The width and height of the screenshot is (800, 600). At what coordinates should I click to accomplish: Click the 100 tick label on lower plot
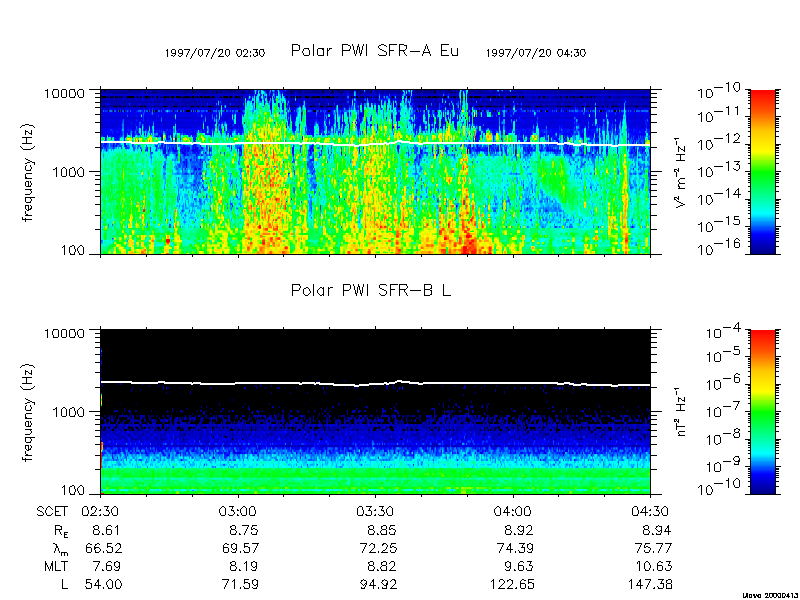click(x=81, y=492)
